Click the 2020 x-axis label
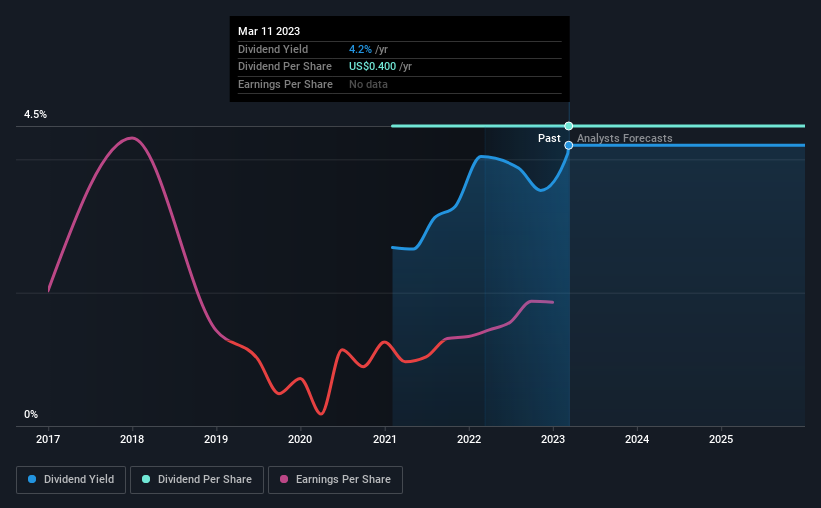Image resolution: width=821 pixels, height=508 pixels. click(300, 439)
